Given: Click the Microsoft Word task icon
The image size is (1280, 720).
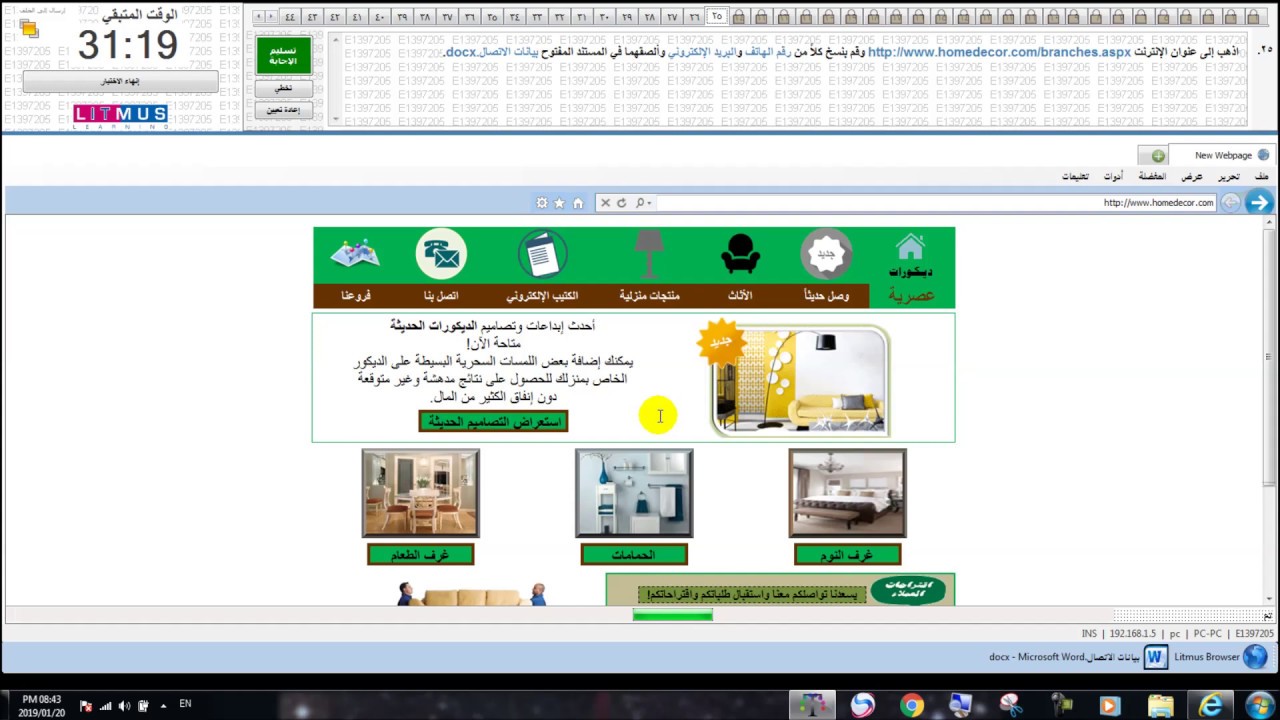Looking at the screenshot, I should click(1155, 657).
